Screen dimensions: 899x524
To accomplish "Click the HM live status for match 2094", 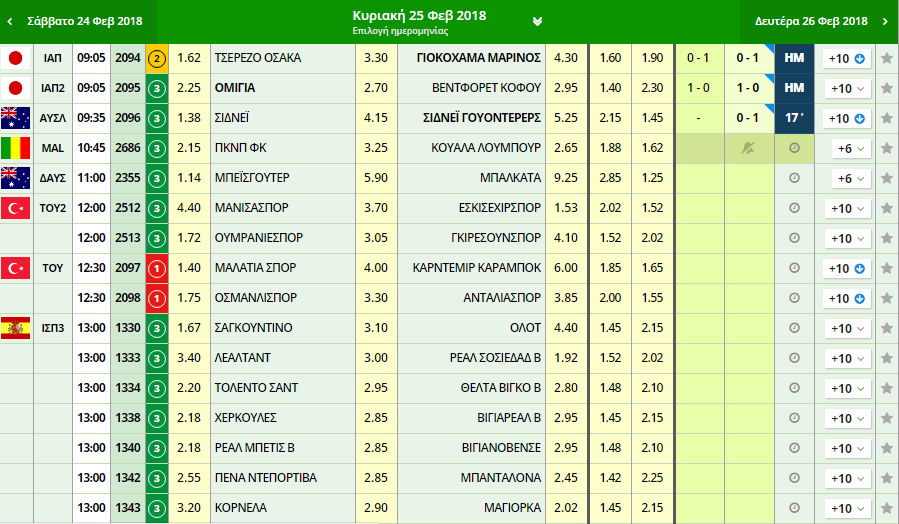I will click(x=795, y=58).
